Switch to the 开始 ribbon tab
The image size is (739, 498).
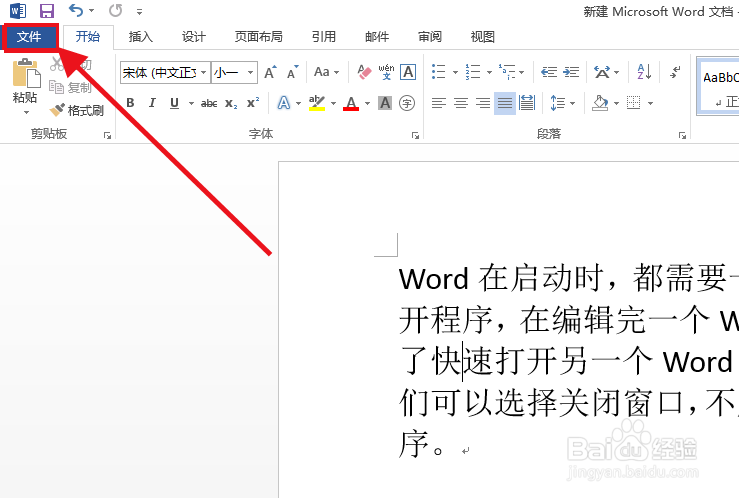click(x=88, y=37)
